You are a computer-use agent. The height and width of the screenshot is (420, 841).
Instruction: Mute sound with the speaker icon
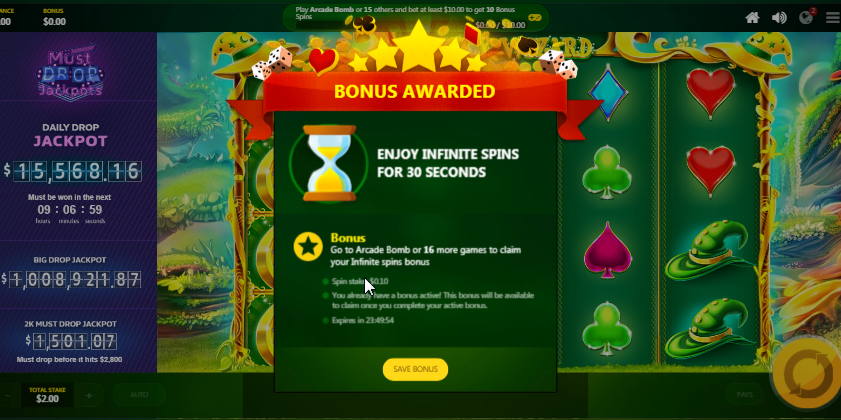pos(779,18)
